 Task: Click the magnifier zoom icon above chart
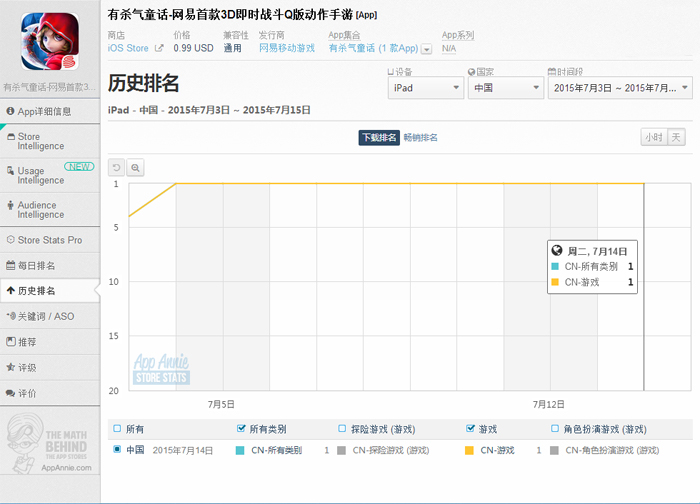pos(135,168)
